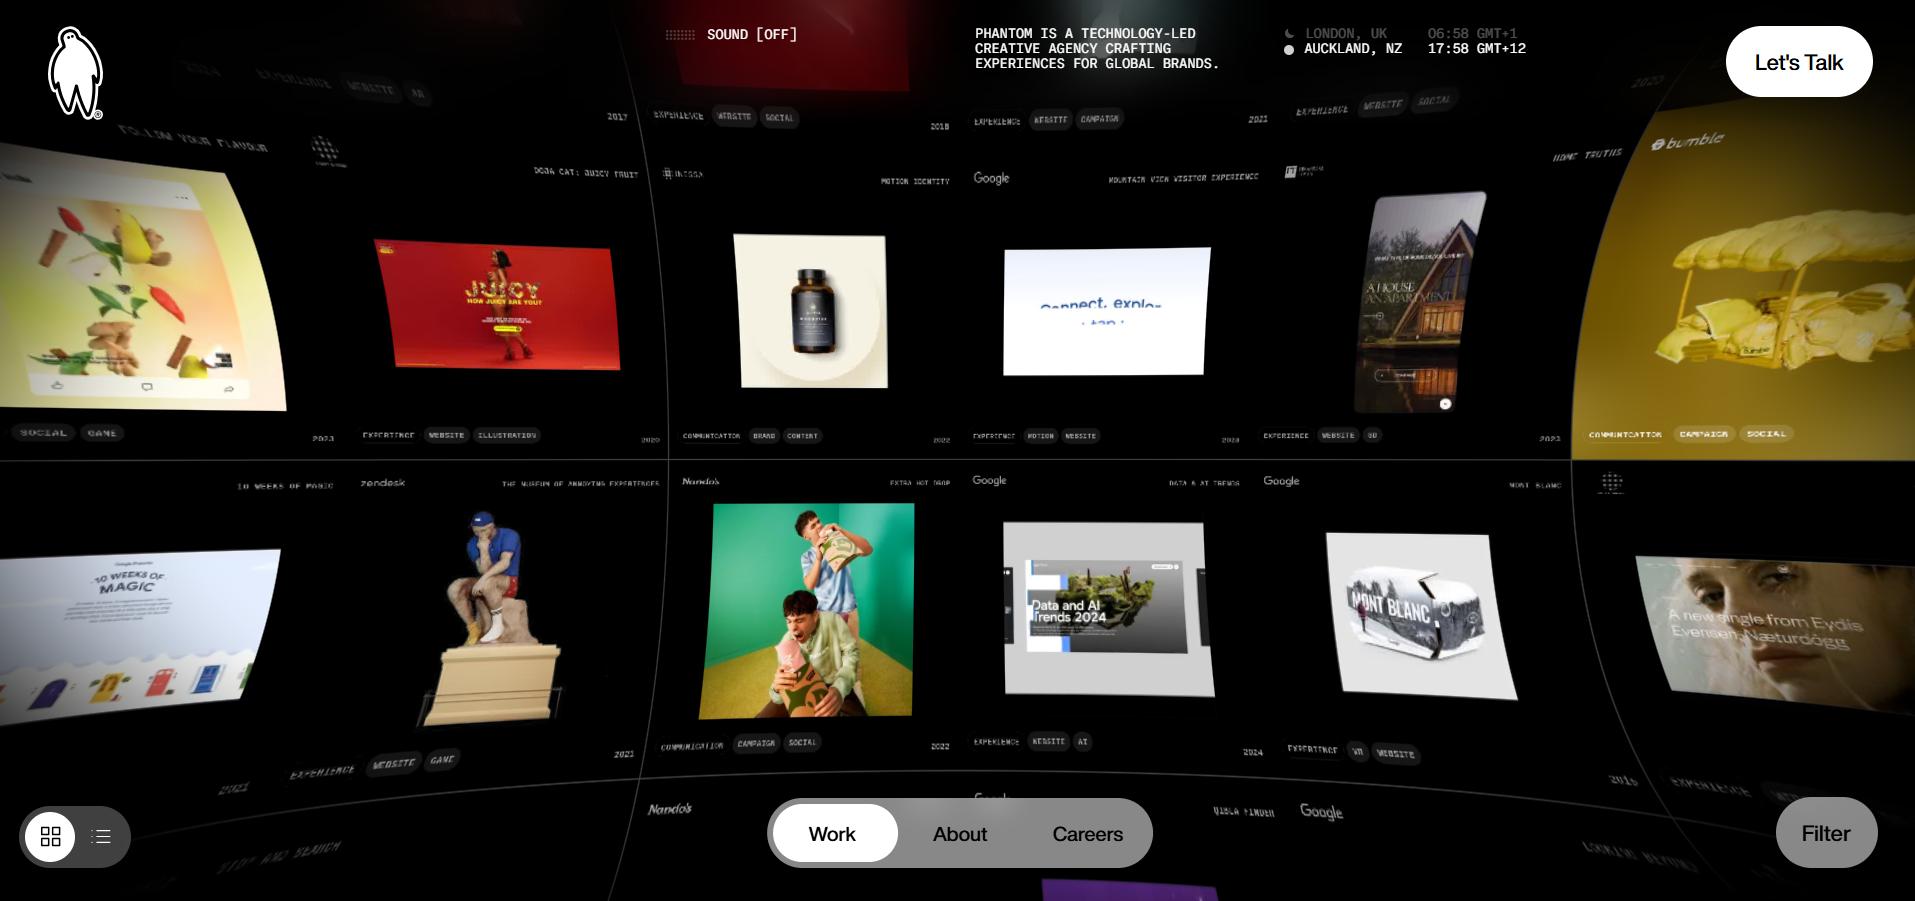The width and height of the screenshot is (1915, 901).
Task: Click the Website tag under Juicy Fruit
Action: [446, 435]
